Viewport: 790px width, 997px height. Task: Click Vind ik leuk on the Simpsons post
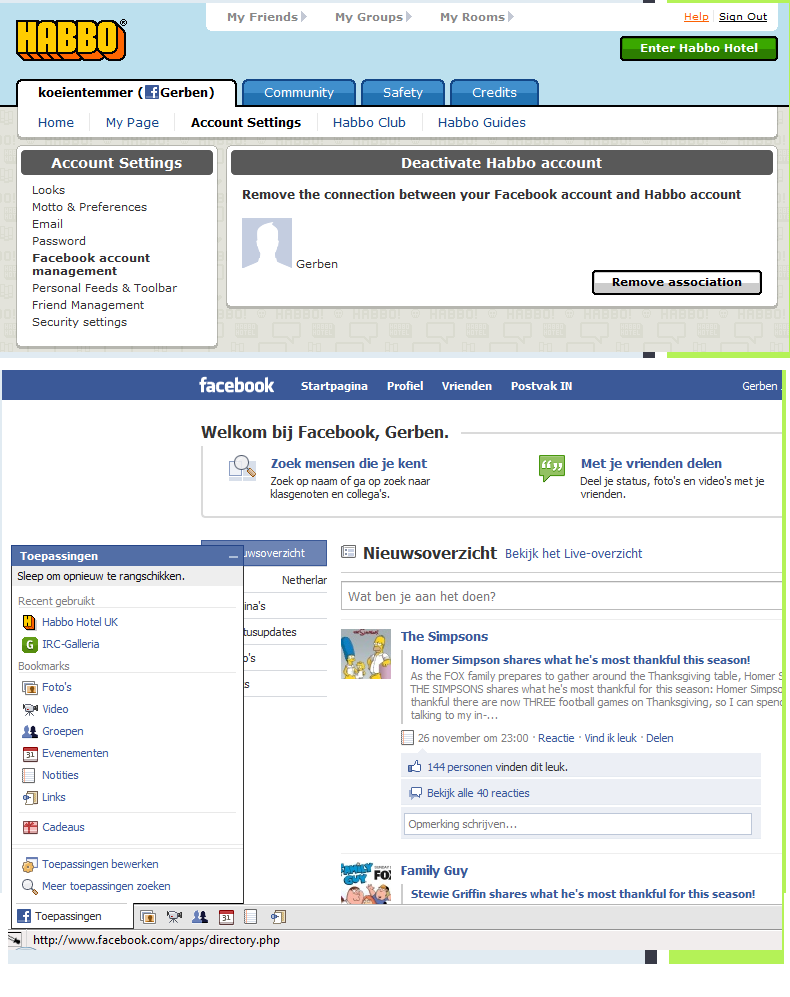click(x=611, y=738)
